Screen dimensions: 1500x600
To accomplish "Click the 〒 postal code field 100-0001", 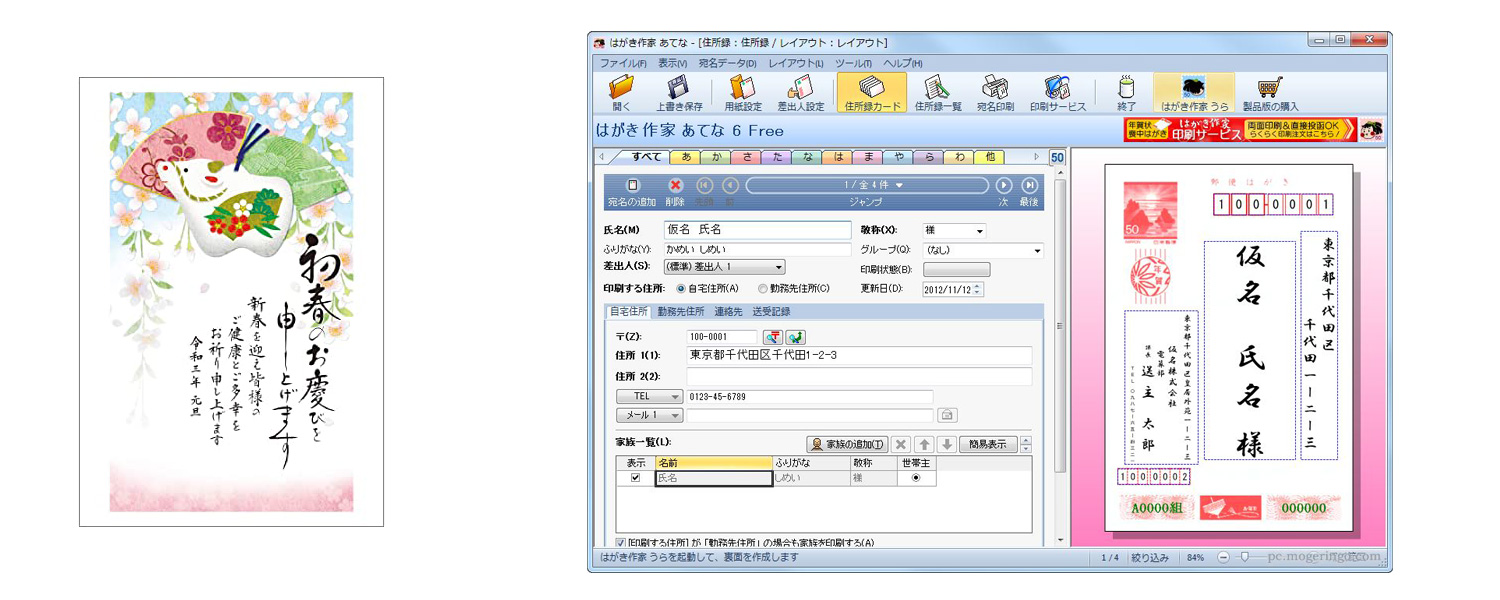I will 722,337.
